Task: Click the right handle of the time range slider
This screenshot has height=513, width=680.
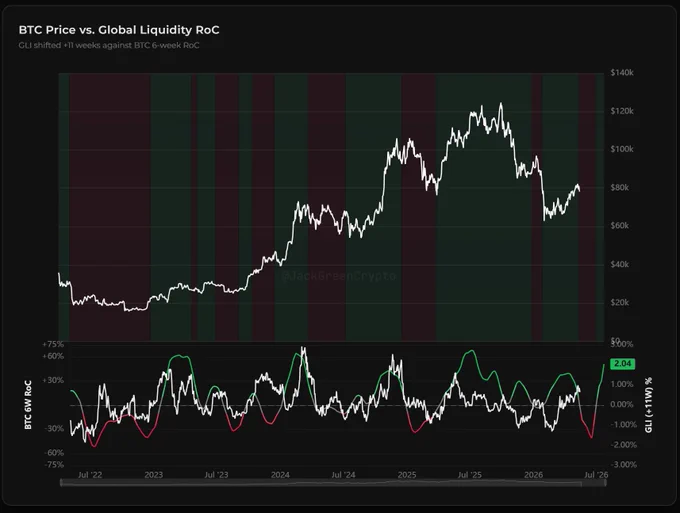Action: (605, 483)
